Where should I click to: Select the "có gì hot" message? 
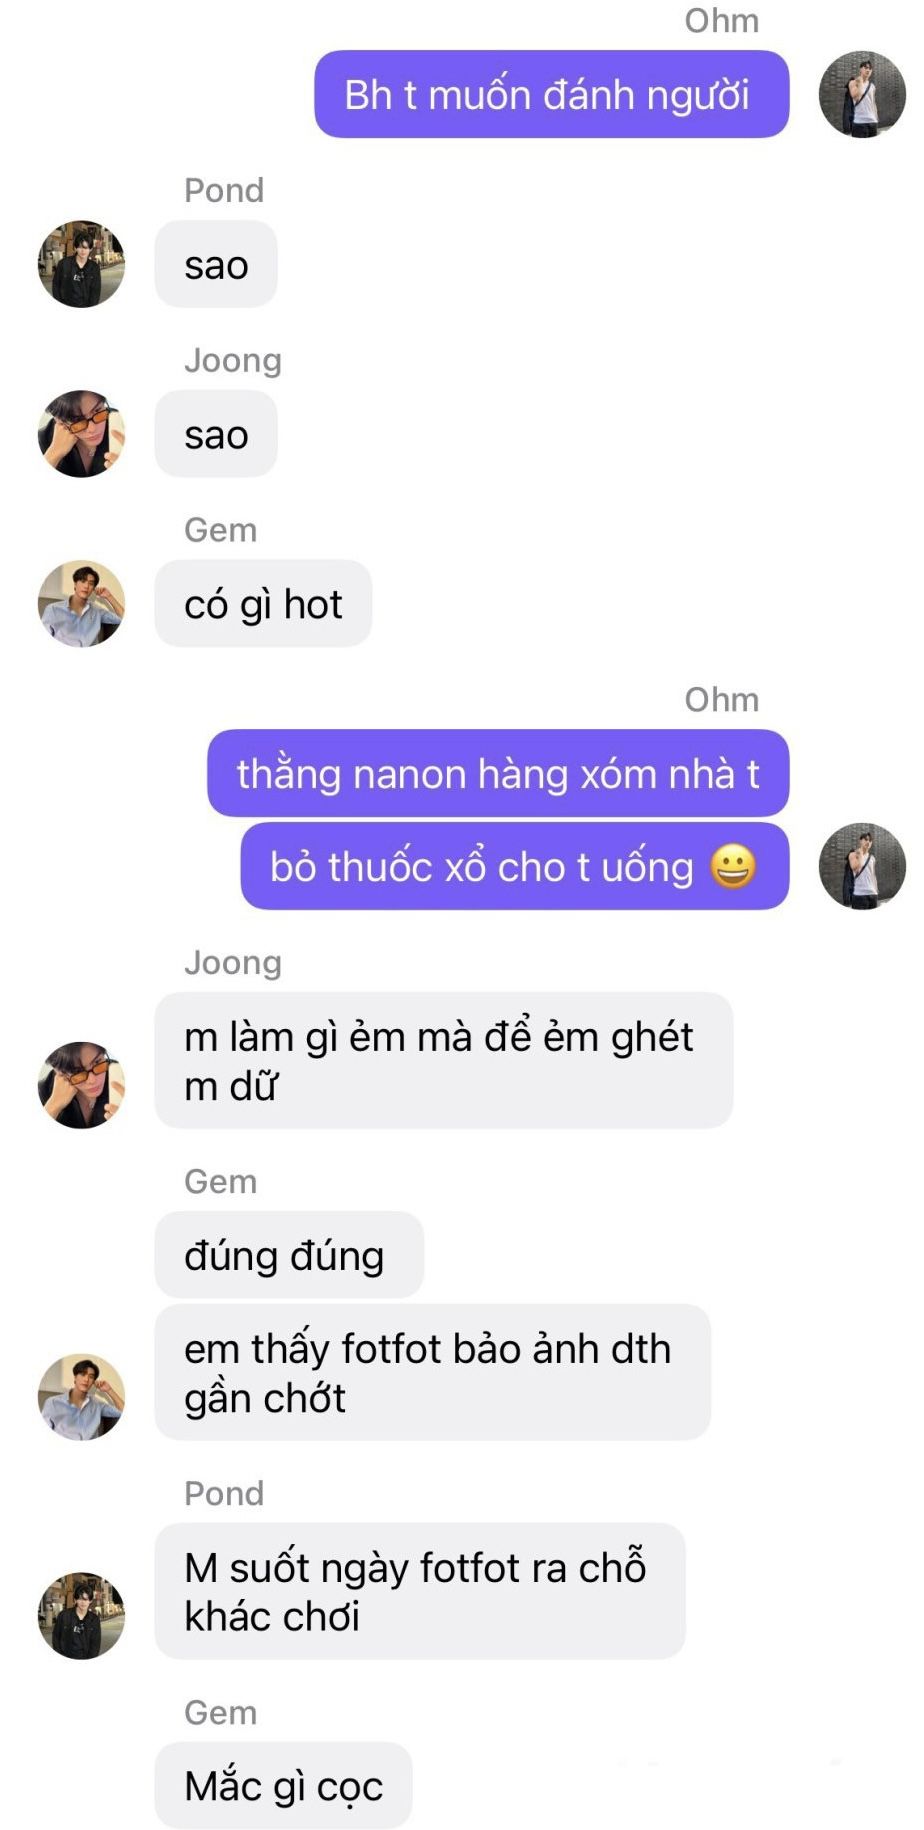coord(263,603)
